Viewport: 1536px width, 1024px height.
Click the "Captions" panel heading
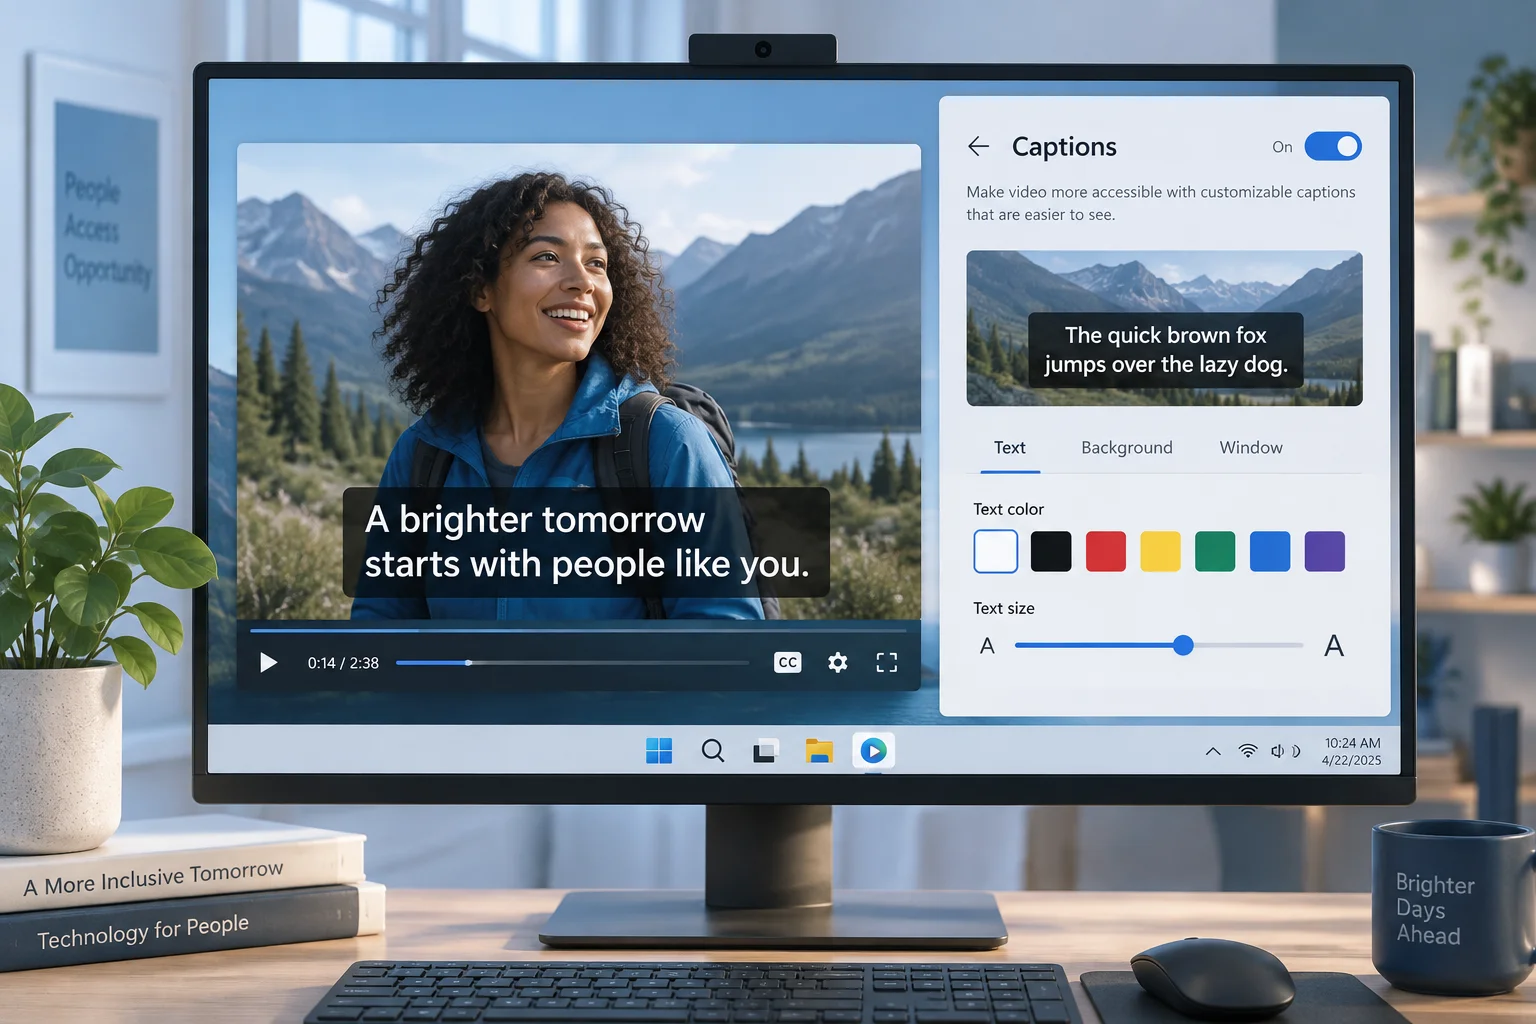1064,147
